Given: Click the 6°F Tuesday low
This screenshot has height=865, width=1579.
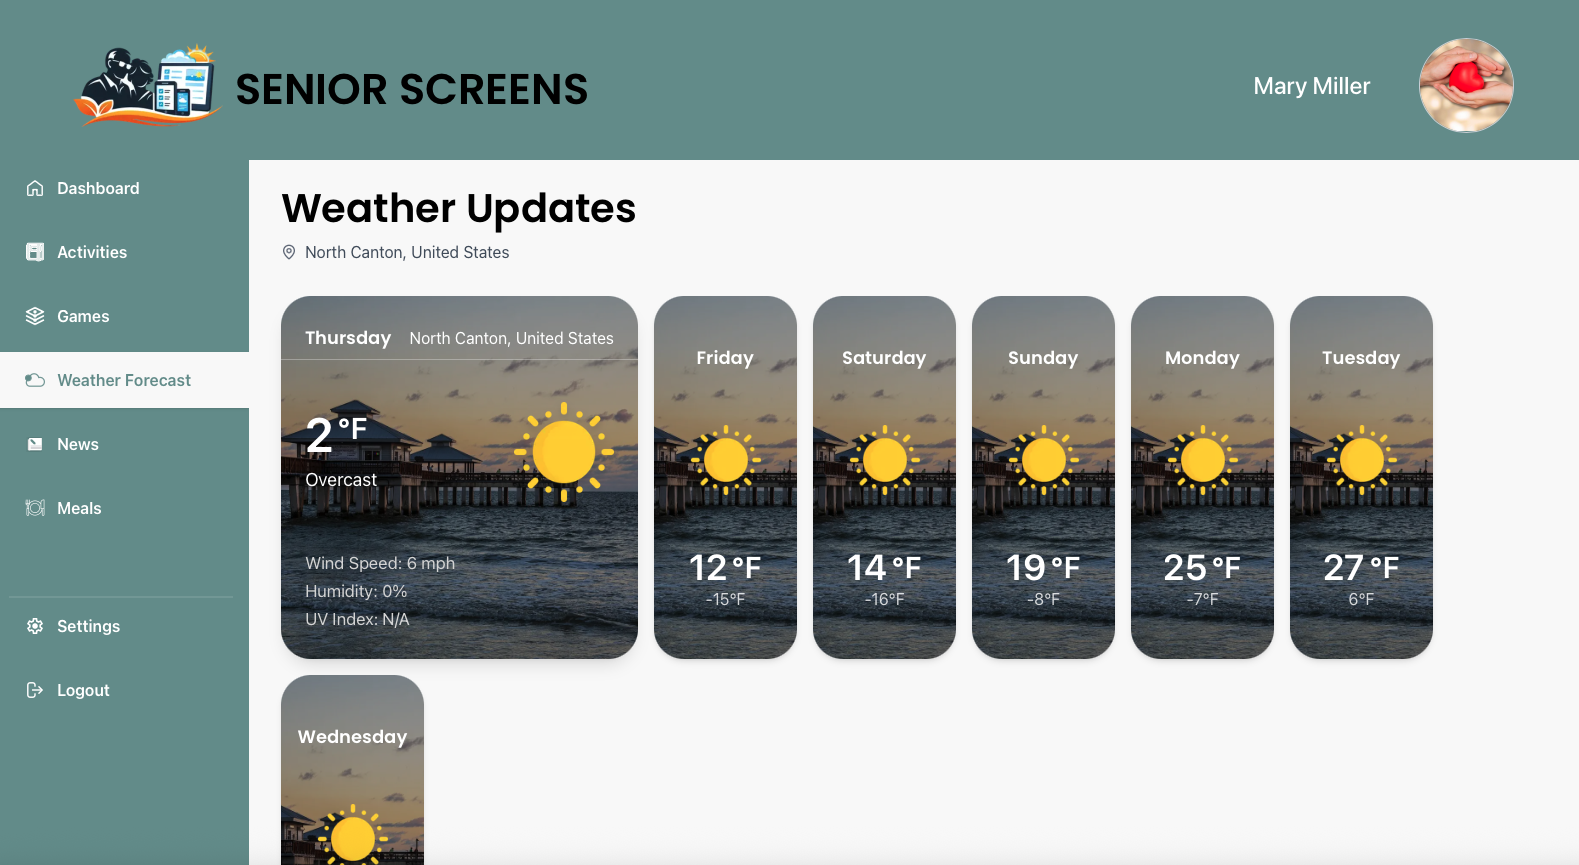Looking at the screenshot, I should (1361, 599).
